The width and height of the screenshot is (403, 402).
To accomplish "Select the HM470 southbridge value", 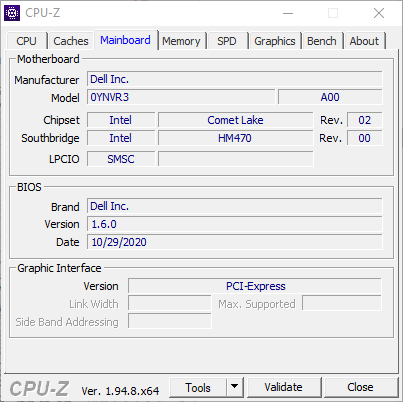I will pyautogui.click(x=236, y=138).
